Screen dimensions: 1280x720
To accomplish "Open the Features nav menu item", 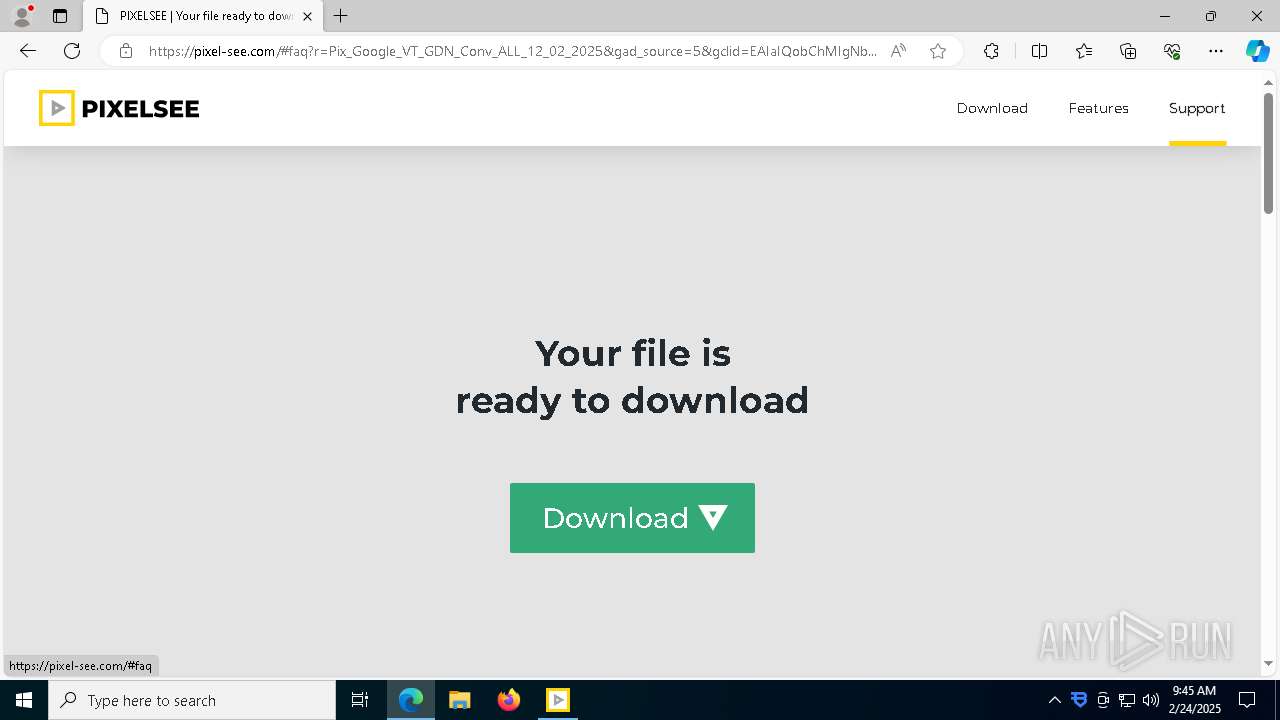I will coord(1098,108).
